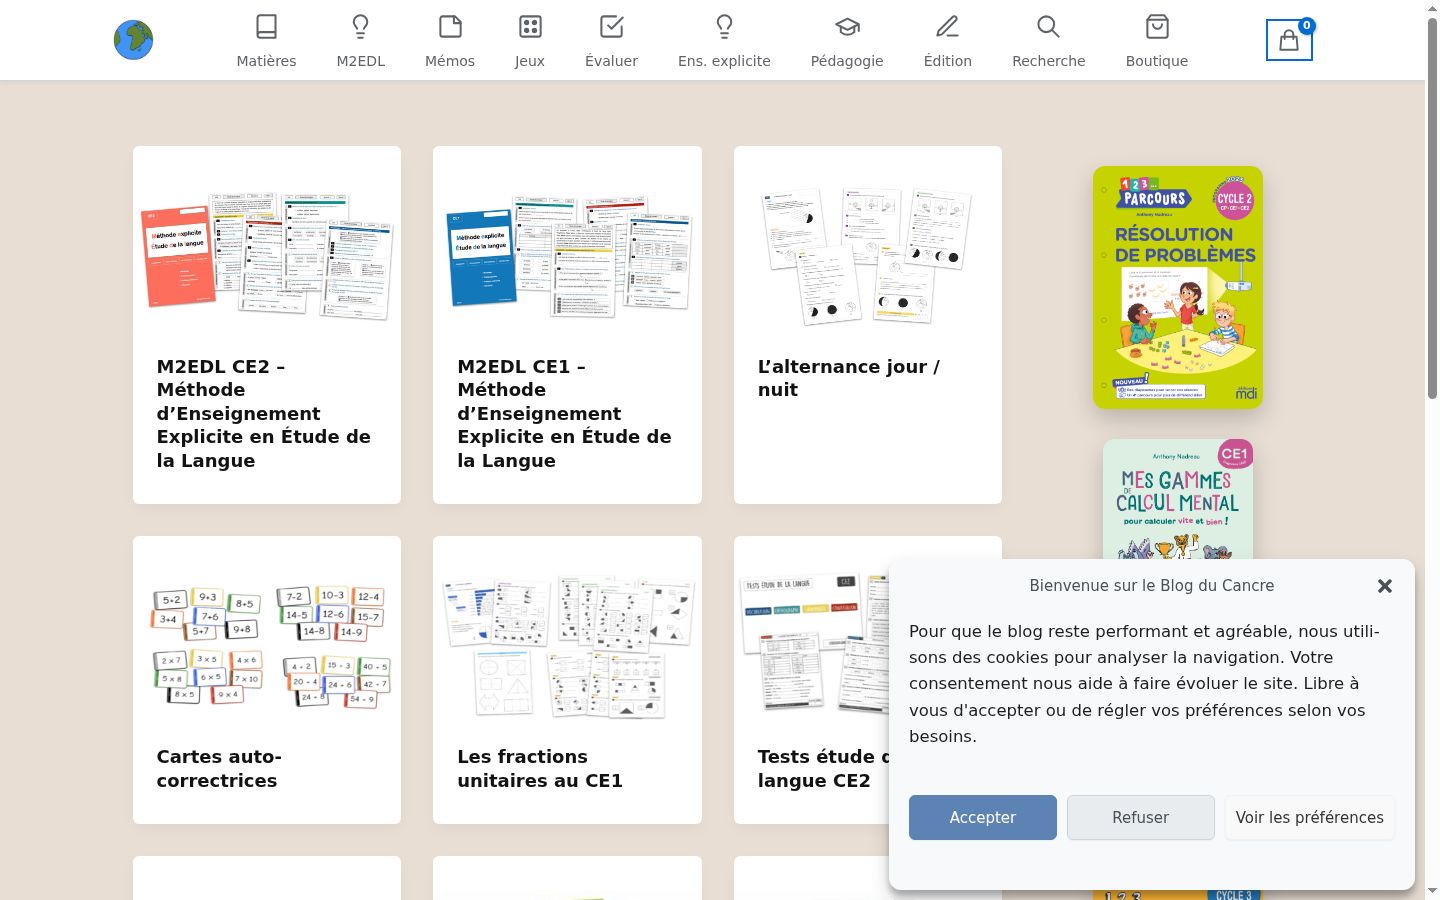This screenshot has width=1440, height=900.
Task: Click the M2EDL lightbulb icon
Action: 361,26
